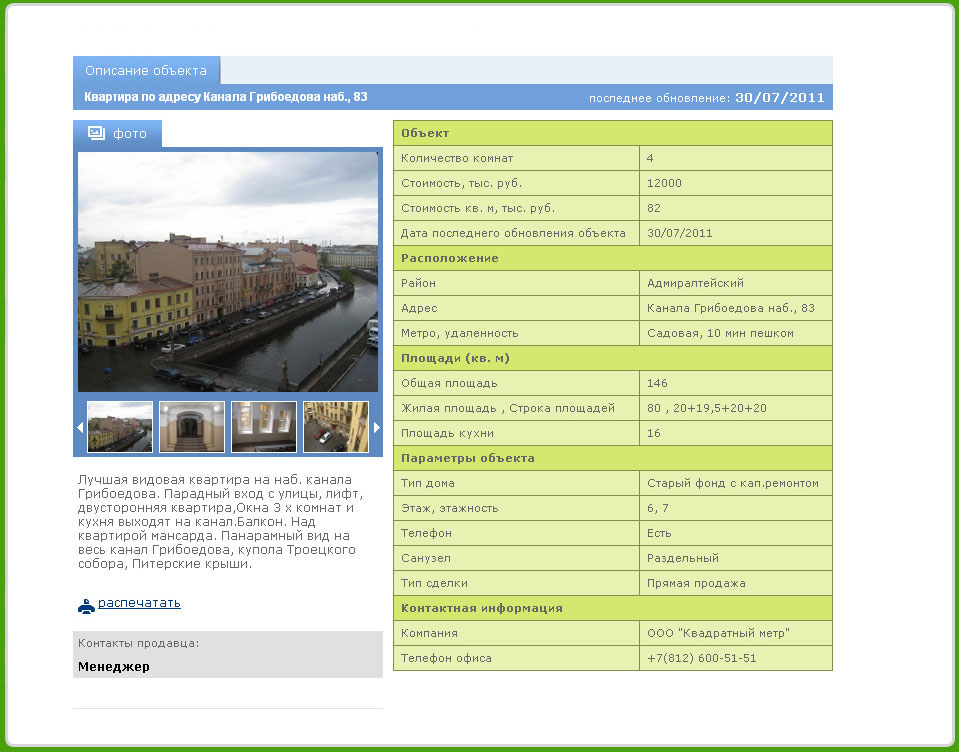Click the printer icon next to распечатать
Screen dimensions: 959x752
pyautogui.click(x=86, y=606)
